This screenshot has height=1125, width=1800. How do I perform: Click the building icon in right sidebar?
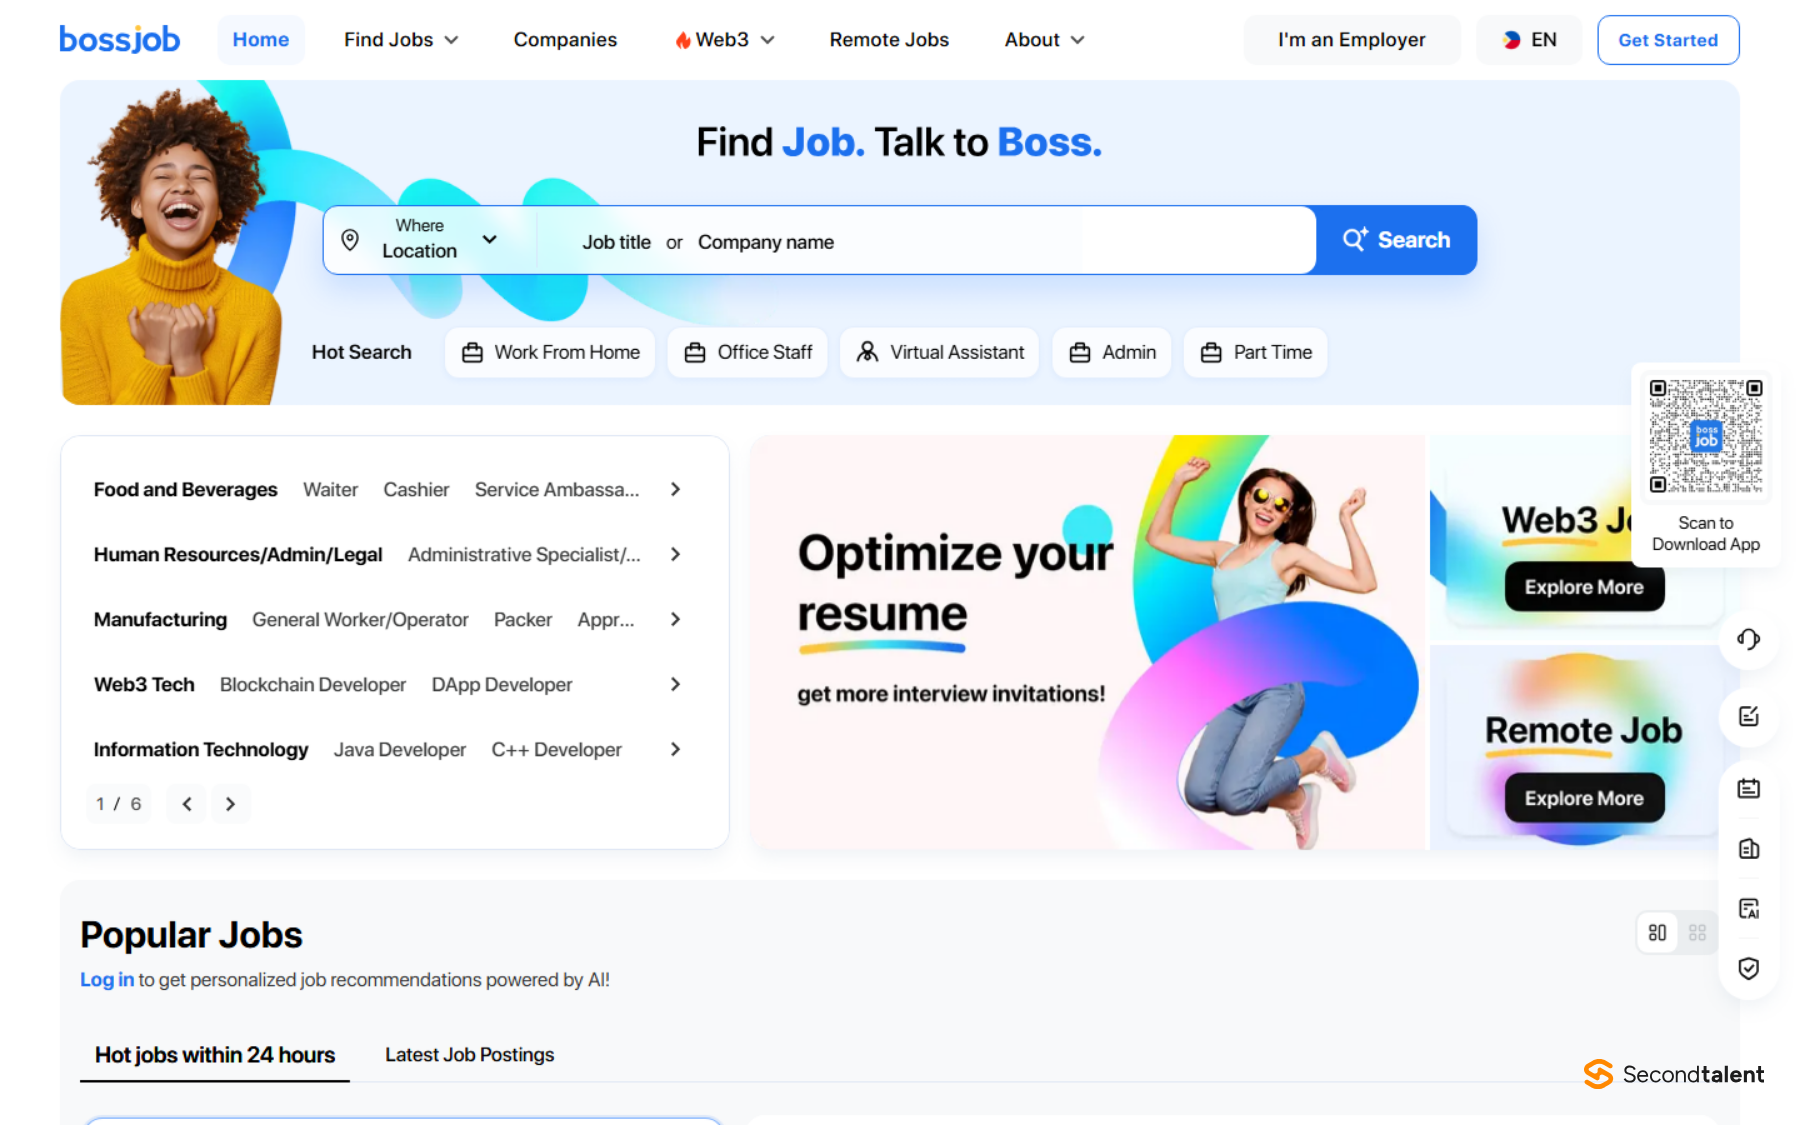1748,849
